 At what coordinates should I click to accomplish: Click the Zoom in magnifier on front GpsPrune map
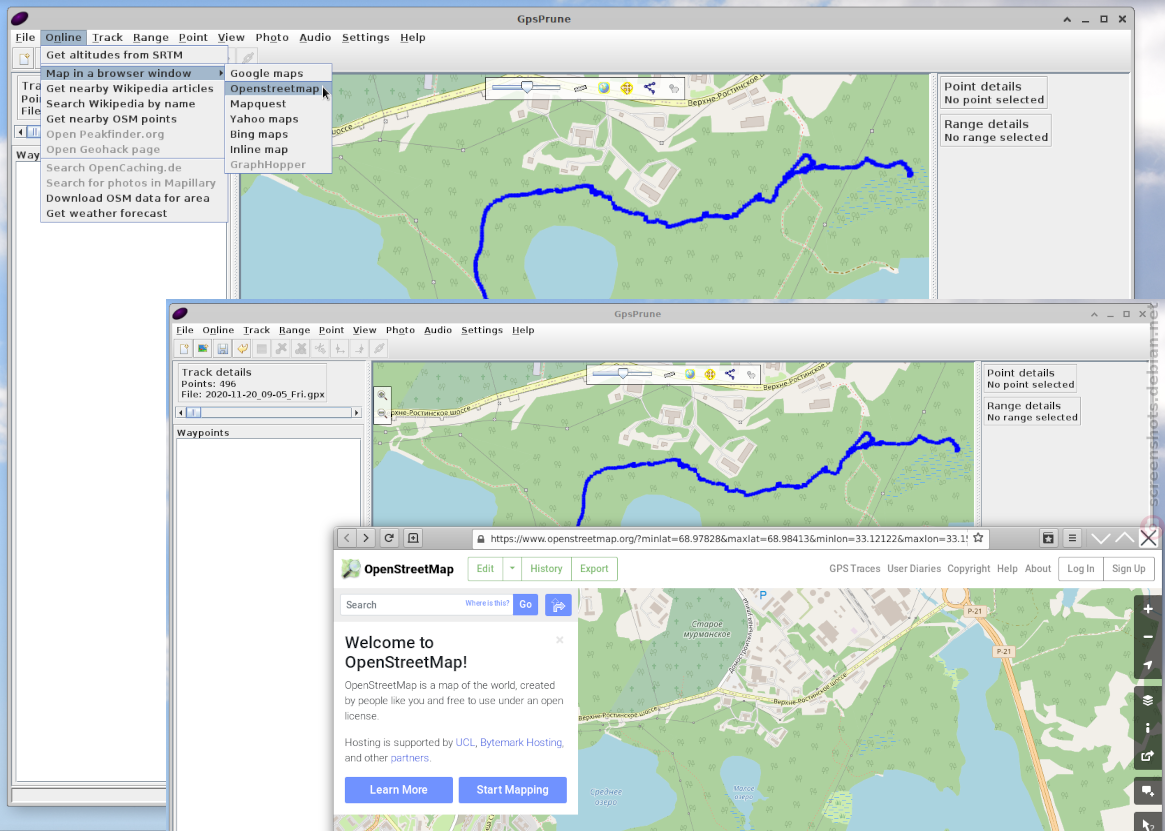coord(382,395)
